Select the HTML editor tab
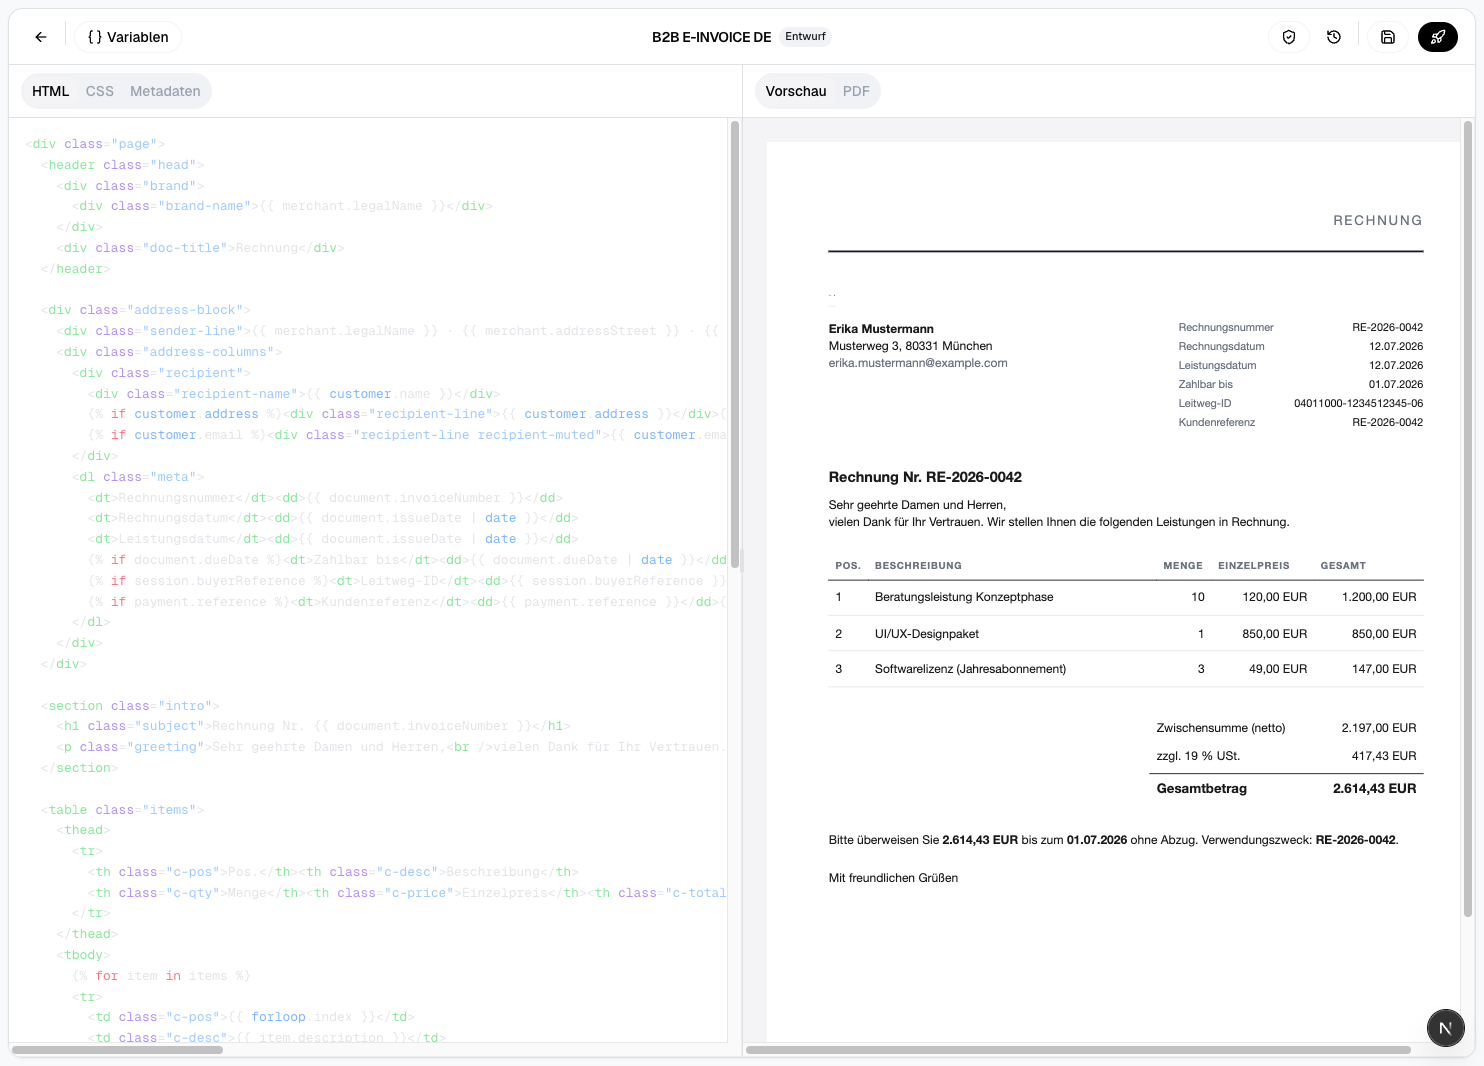 [51, 91]
